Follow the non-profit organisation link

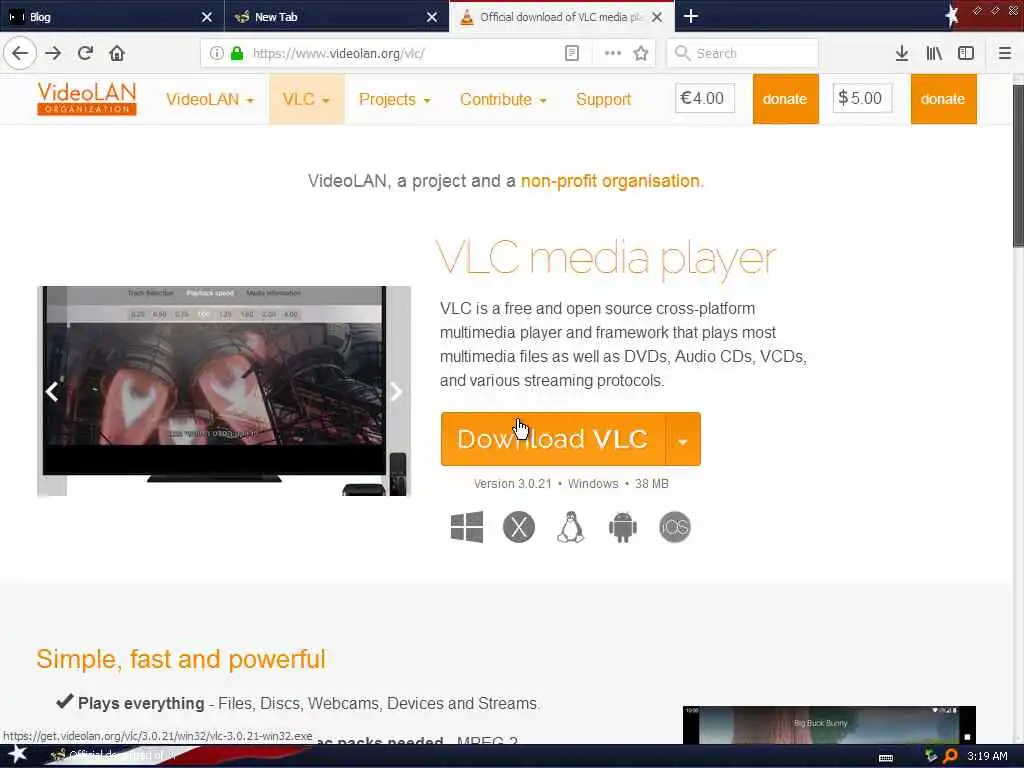tap(612, 181)
